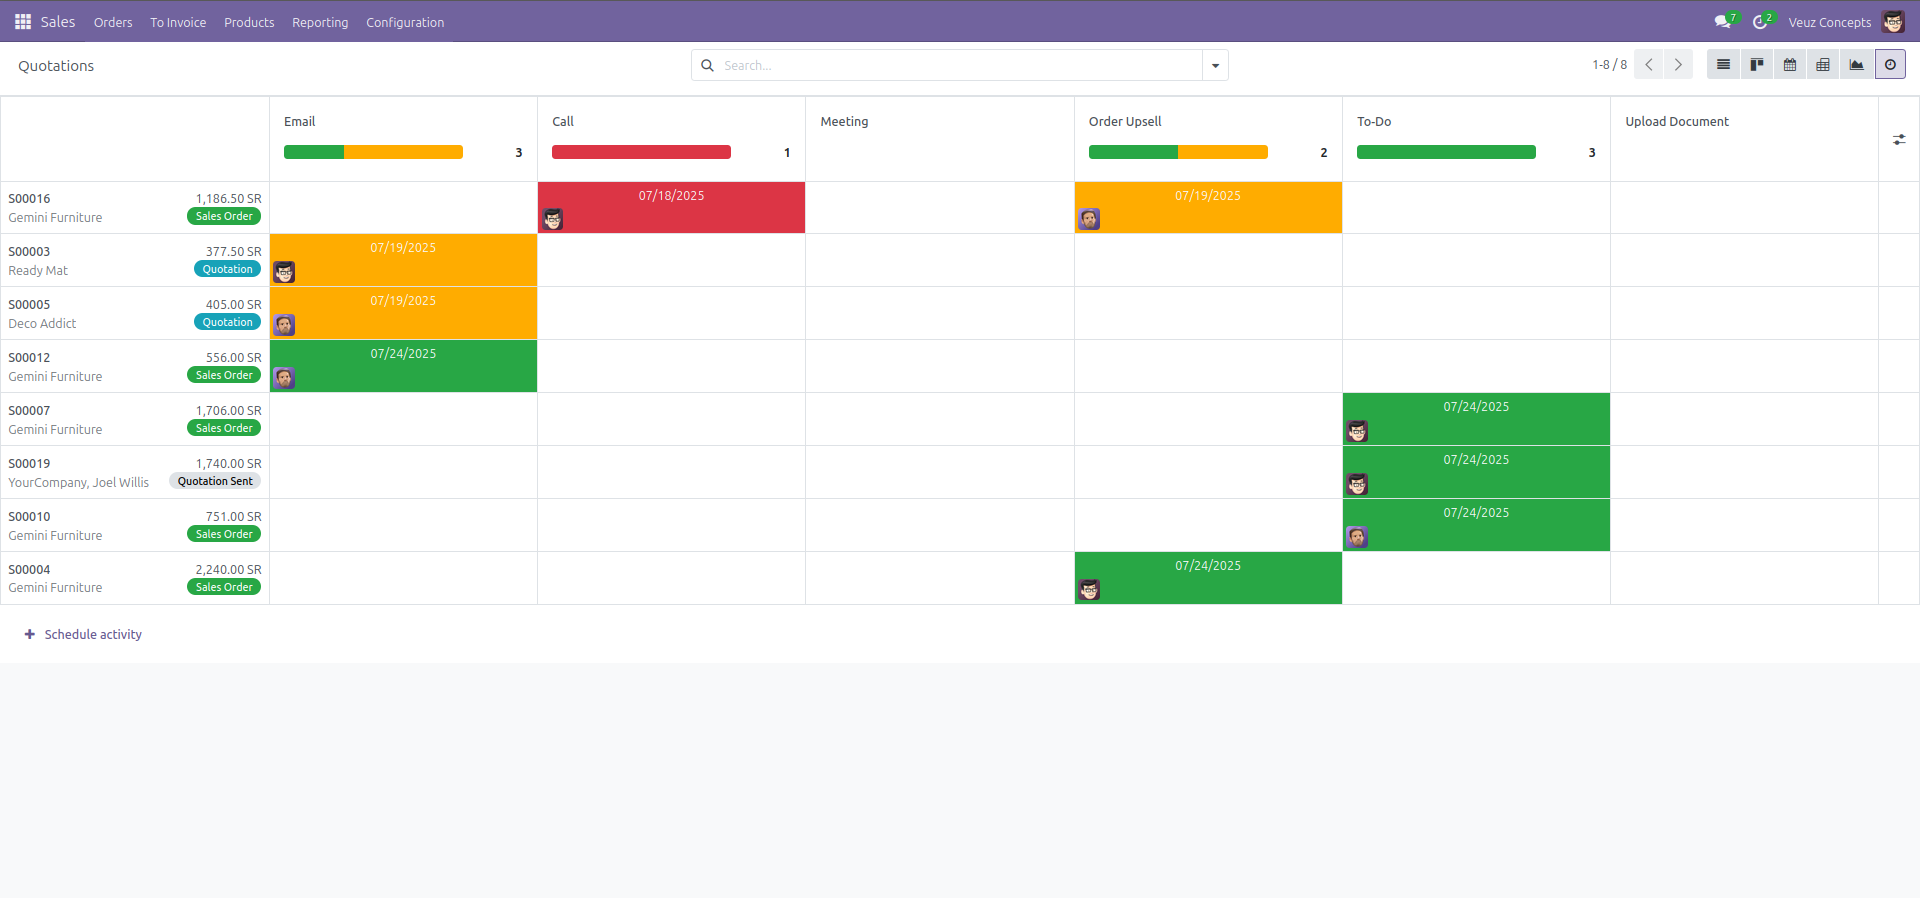This screenshot has height=898, width=1920.
Task: Open the activities clock notification icon
Action: [1760, 21]
